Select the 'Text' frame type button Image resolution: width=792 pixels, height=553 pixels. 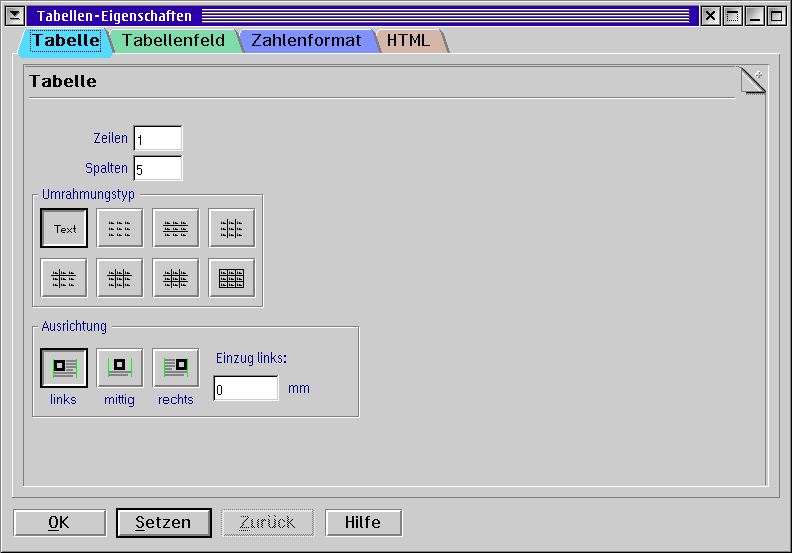[64, 228]
